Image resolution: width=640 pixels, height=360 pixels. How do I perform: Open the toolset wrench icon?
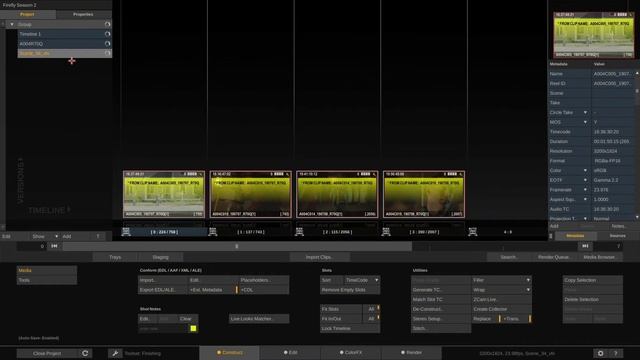[115, 353]
